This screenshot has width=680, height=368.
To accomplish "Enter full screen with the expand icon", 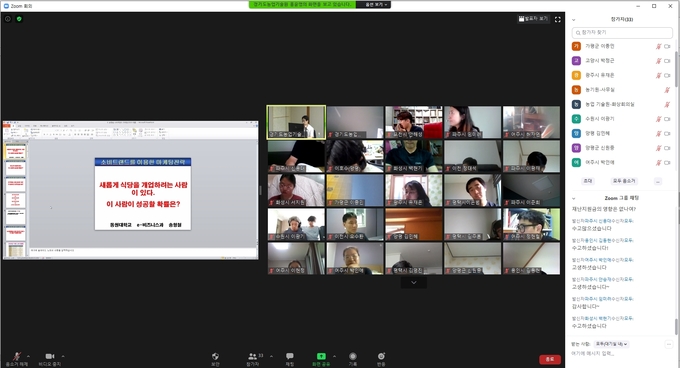I will tap(558, 19).
